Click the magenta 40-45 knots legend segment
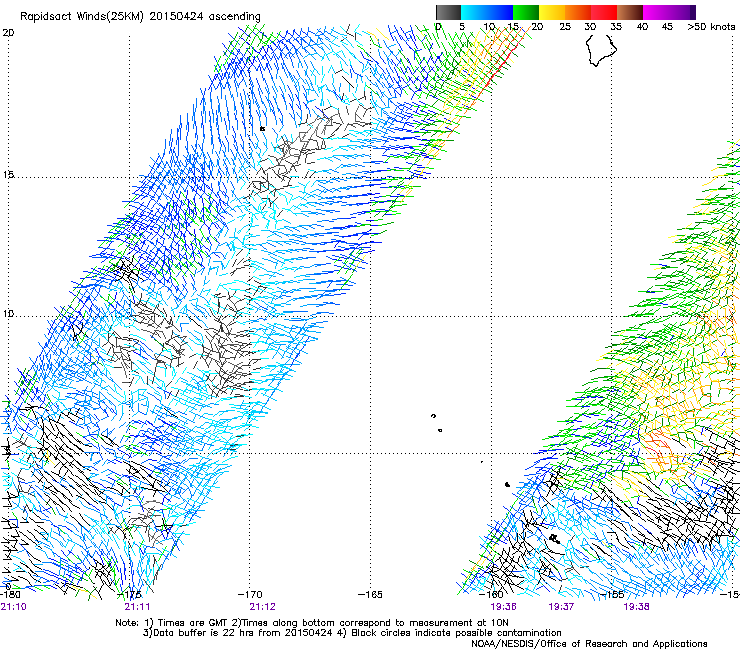Screen dimensions: 740x650 pyautogui.click(x=656, y=12)
